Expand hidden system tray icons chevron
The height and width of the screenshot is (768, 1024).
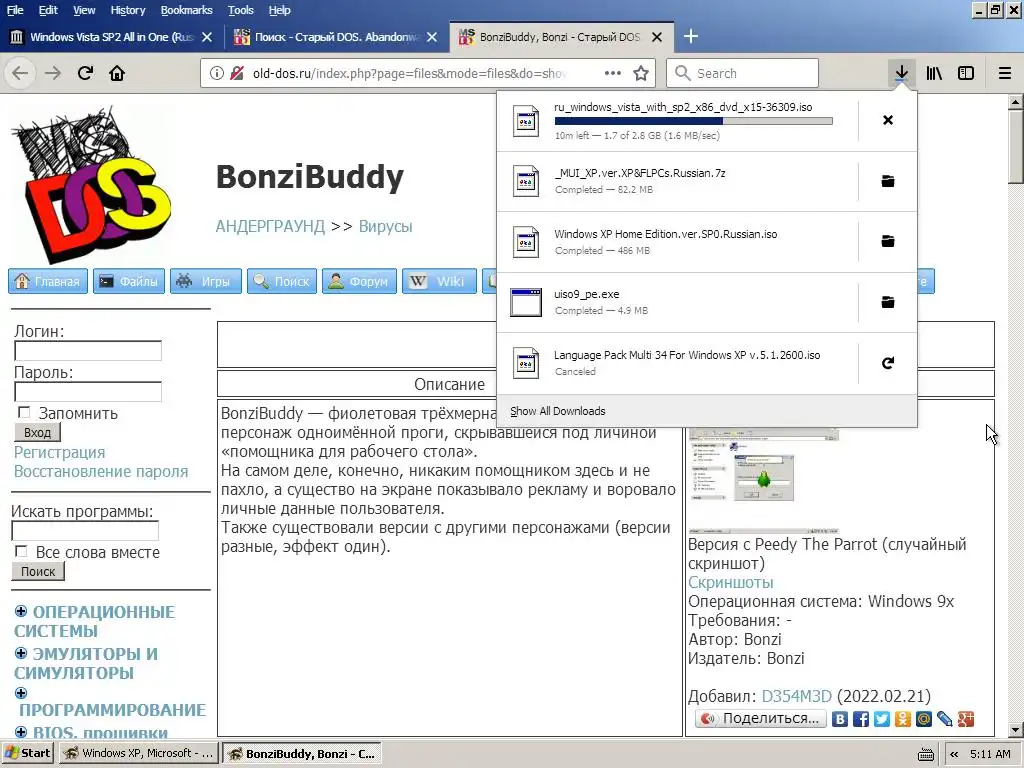click(x=954, y=754)
